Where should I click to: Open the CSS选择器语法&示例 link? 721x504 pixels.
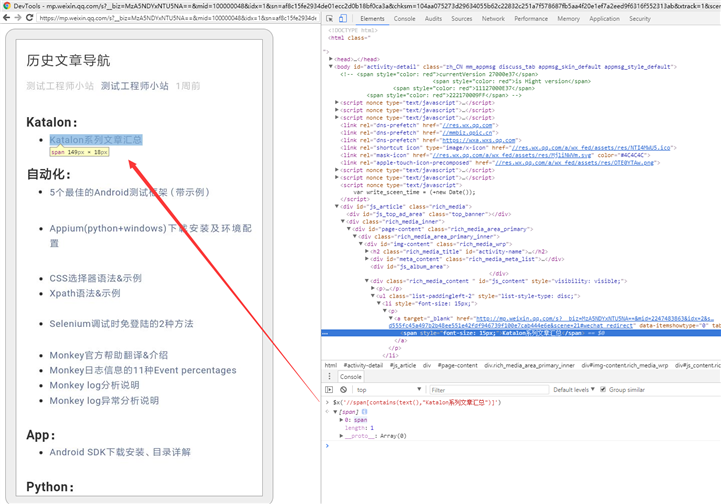96,278
